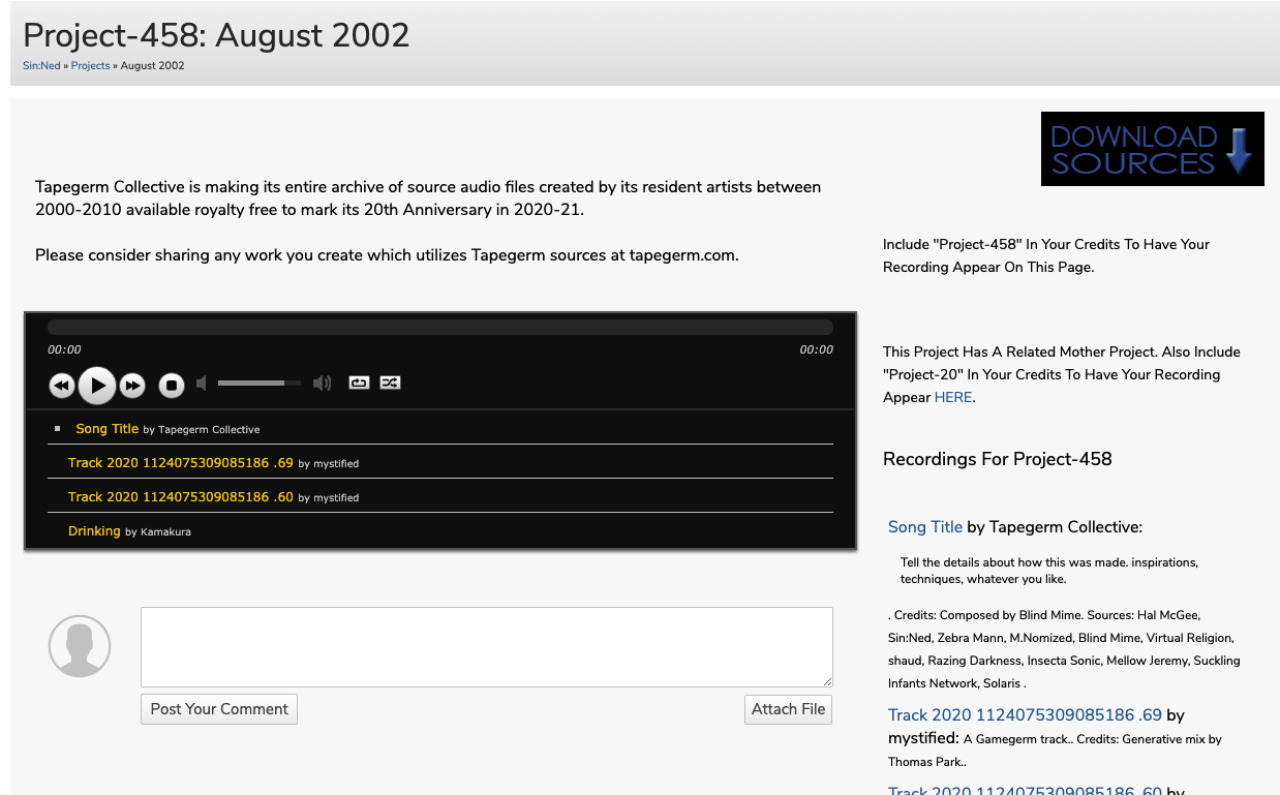This screenshot has height=795, width=1280.
Task: Click the Post Your Comment button
Action: click(219, 709)
